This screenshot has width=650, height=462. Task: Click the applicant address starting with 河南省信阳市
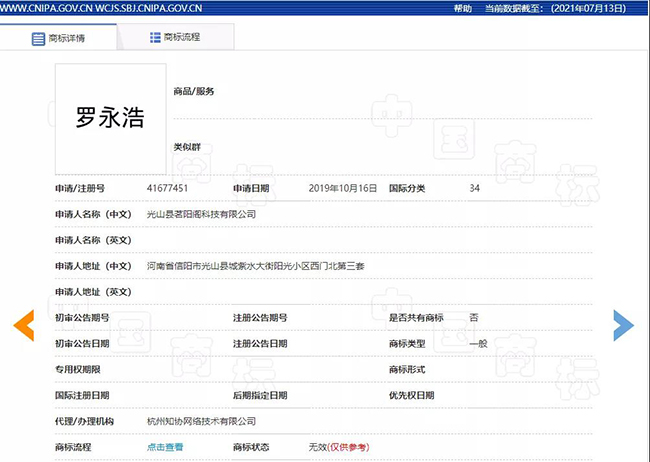tap(256, 266)
